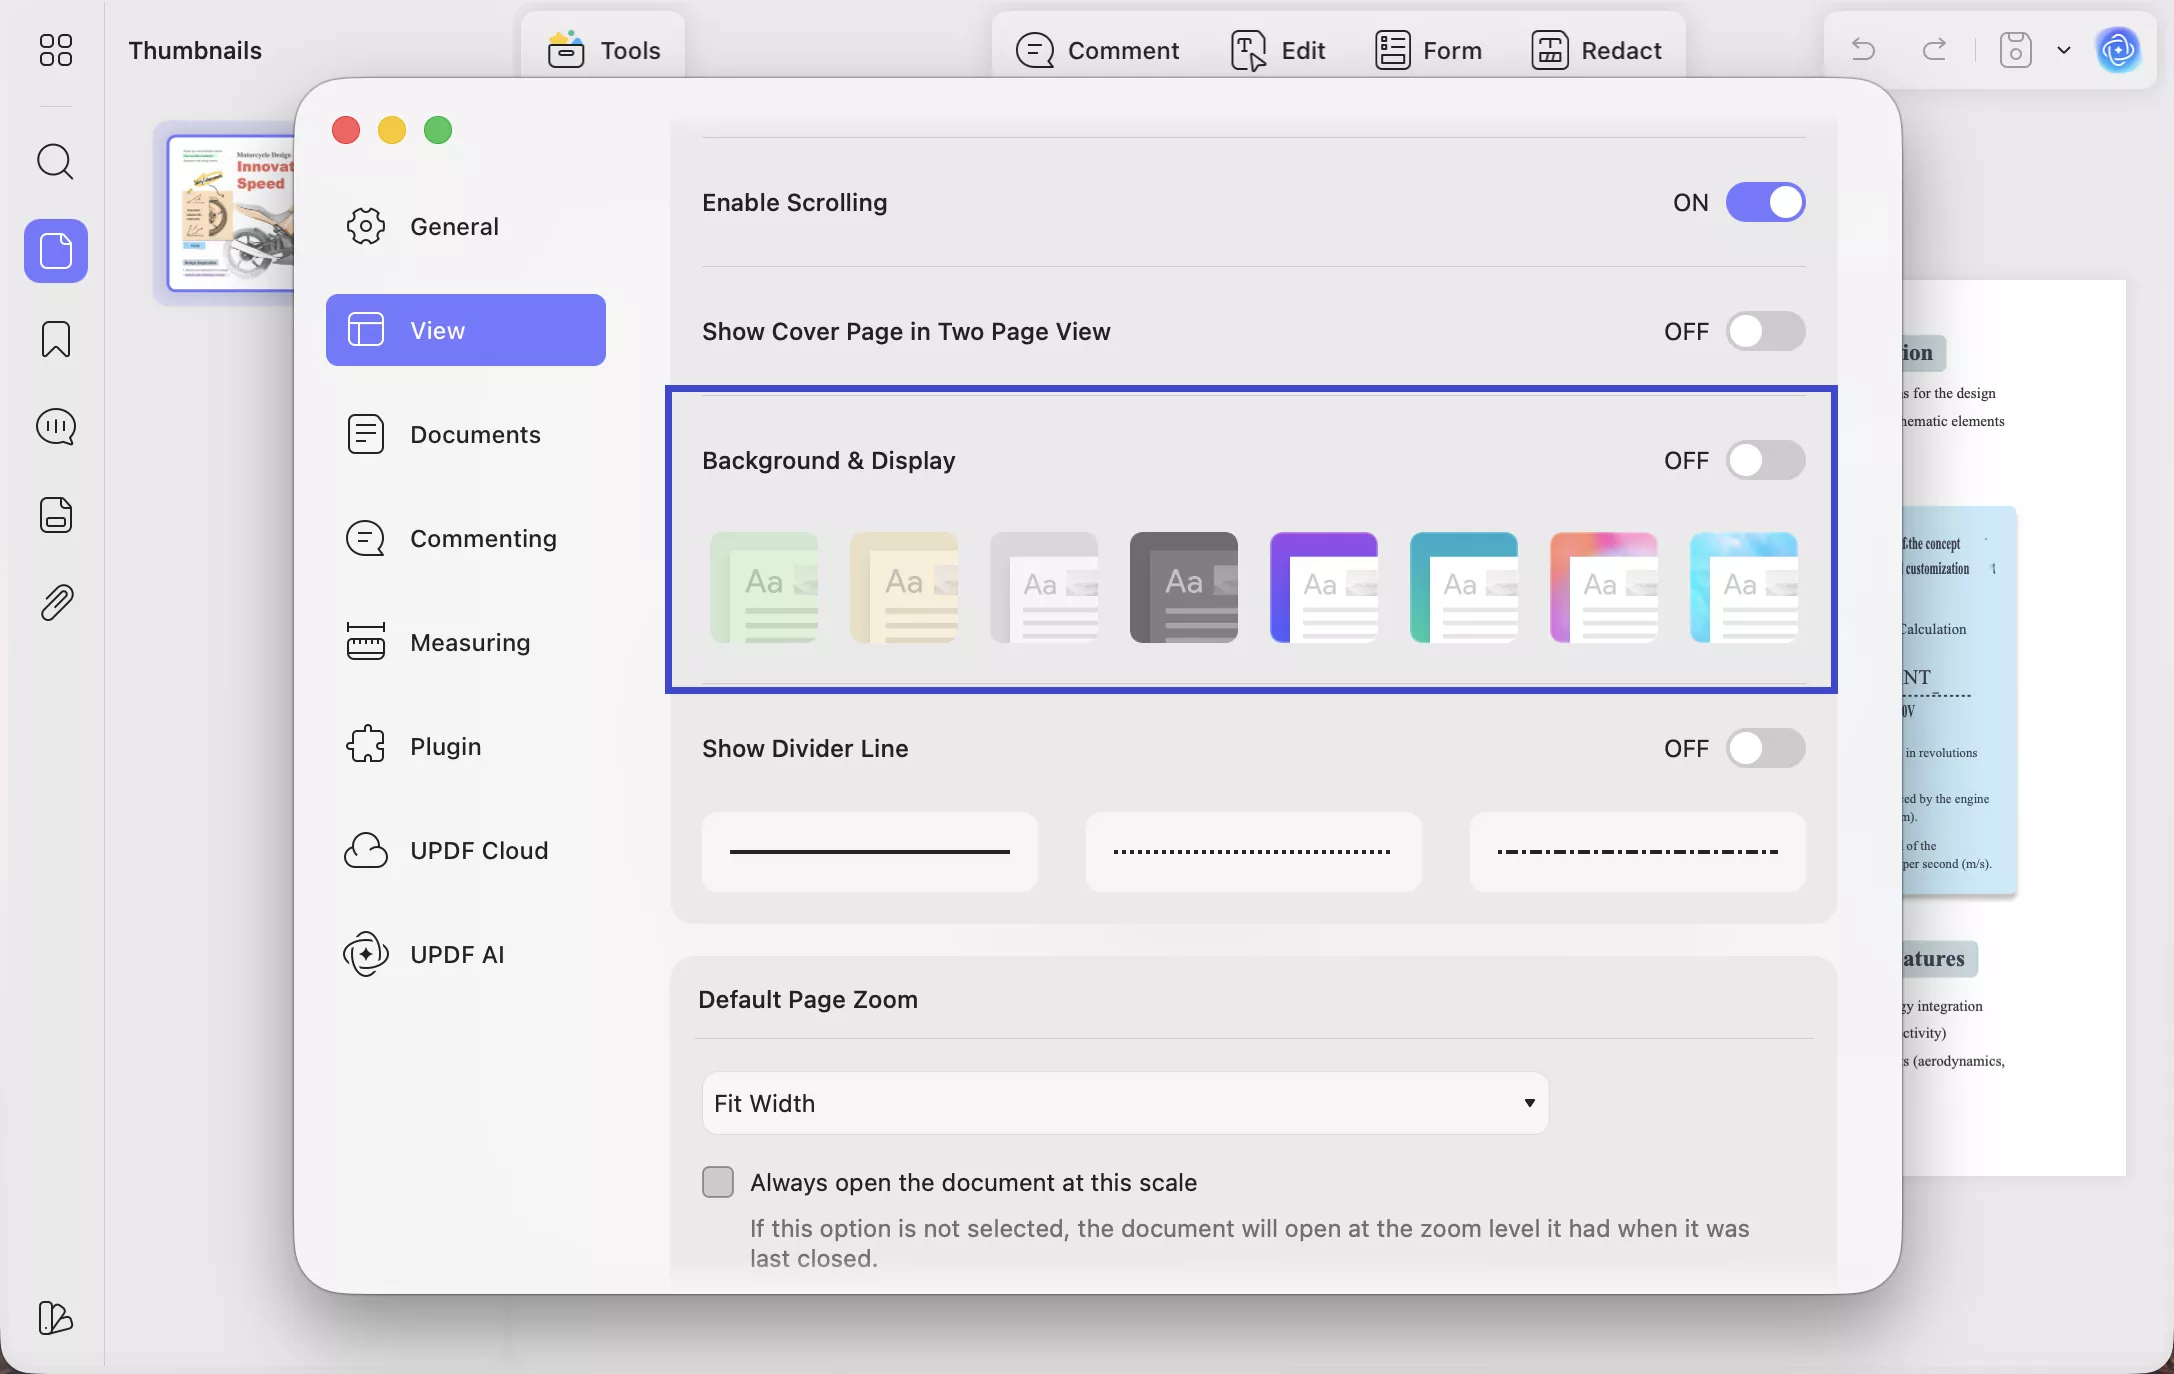The height and width of the screenshot is (1374, 2174).
Task: Select the dark gray background theme swatch
Action: coord(1183,587)
